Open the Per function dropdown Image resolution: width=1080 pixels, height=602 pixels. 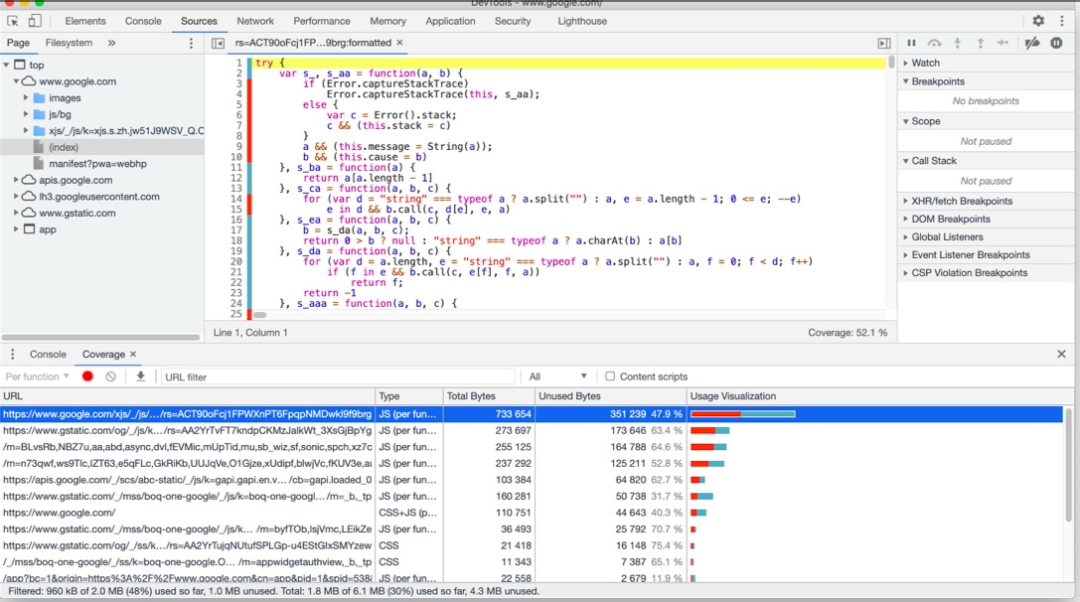click(38, 377)
